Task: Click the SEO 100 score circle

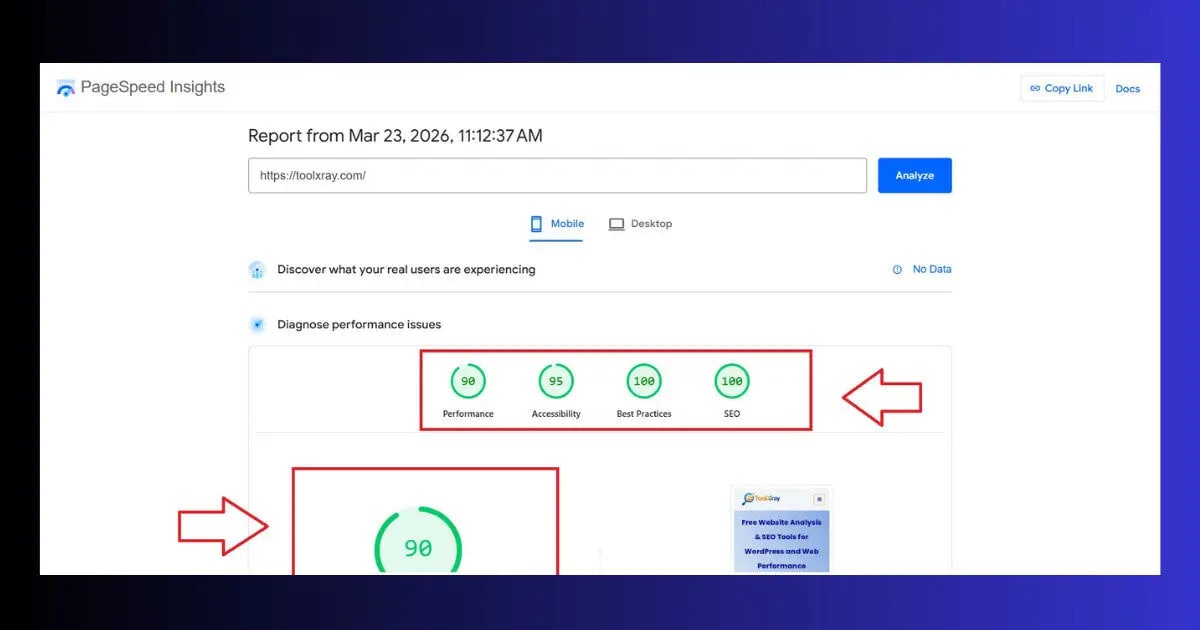Action: [x=731, y=381]
